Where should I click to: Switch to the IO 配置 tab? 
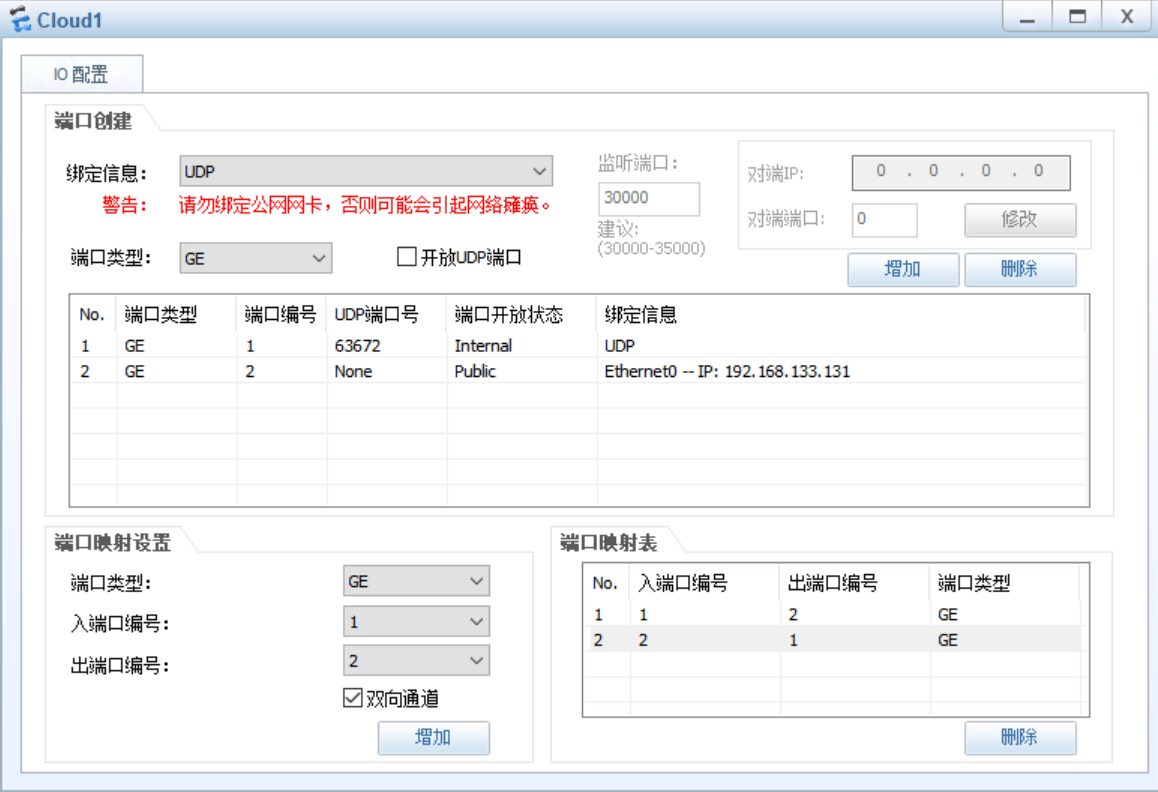point(81,74)
